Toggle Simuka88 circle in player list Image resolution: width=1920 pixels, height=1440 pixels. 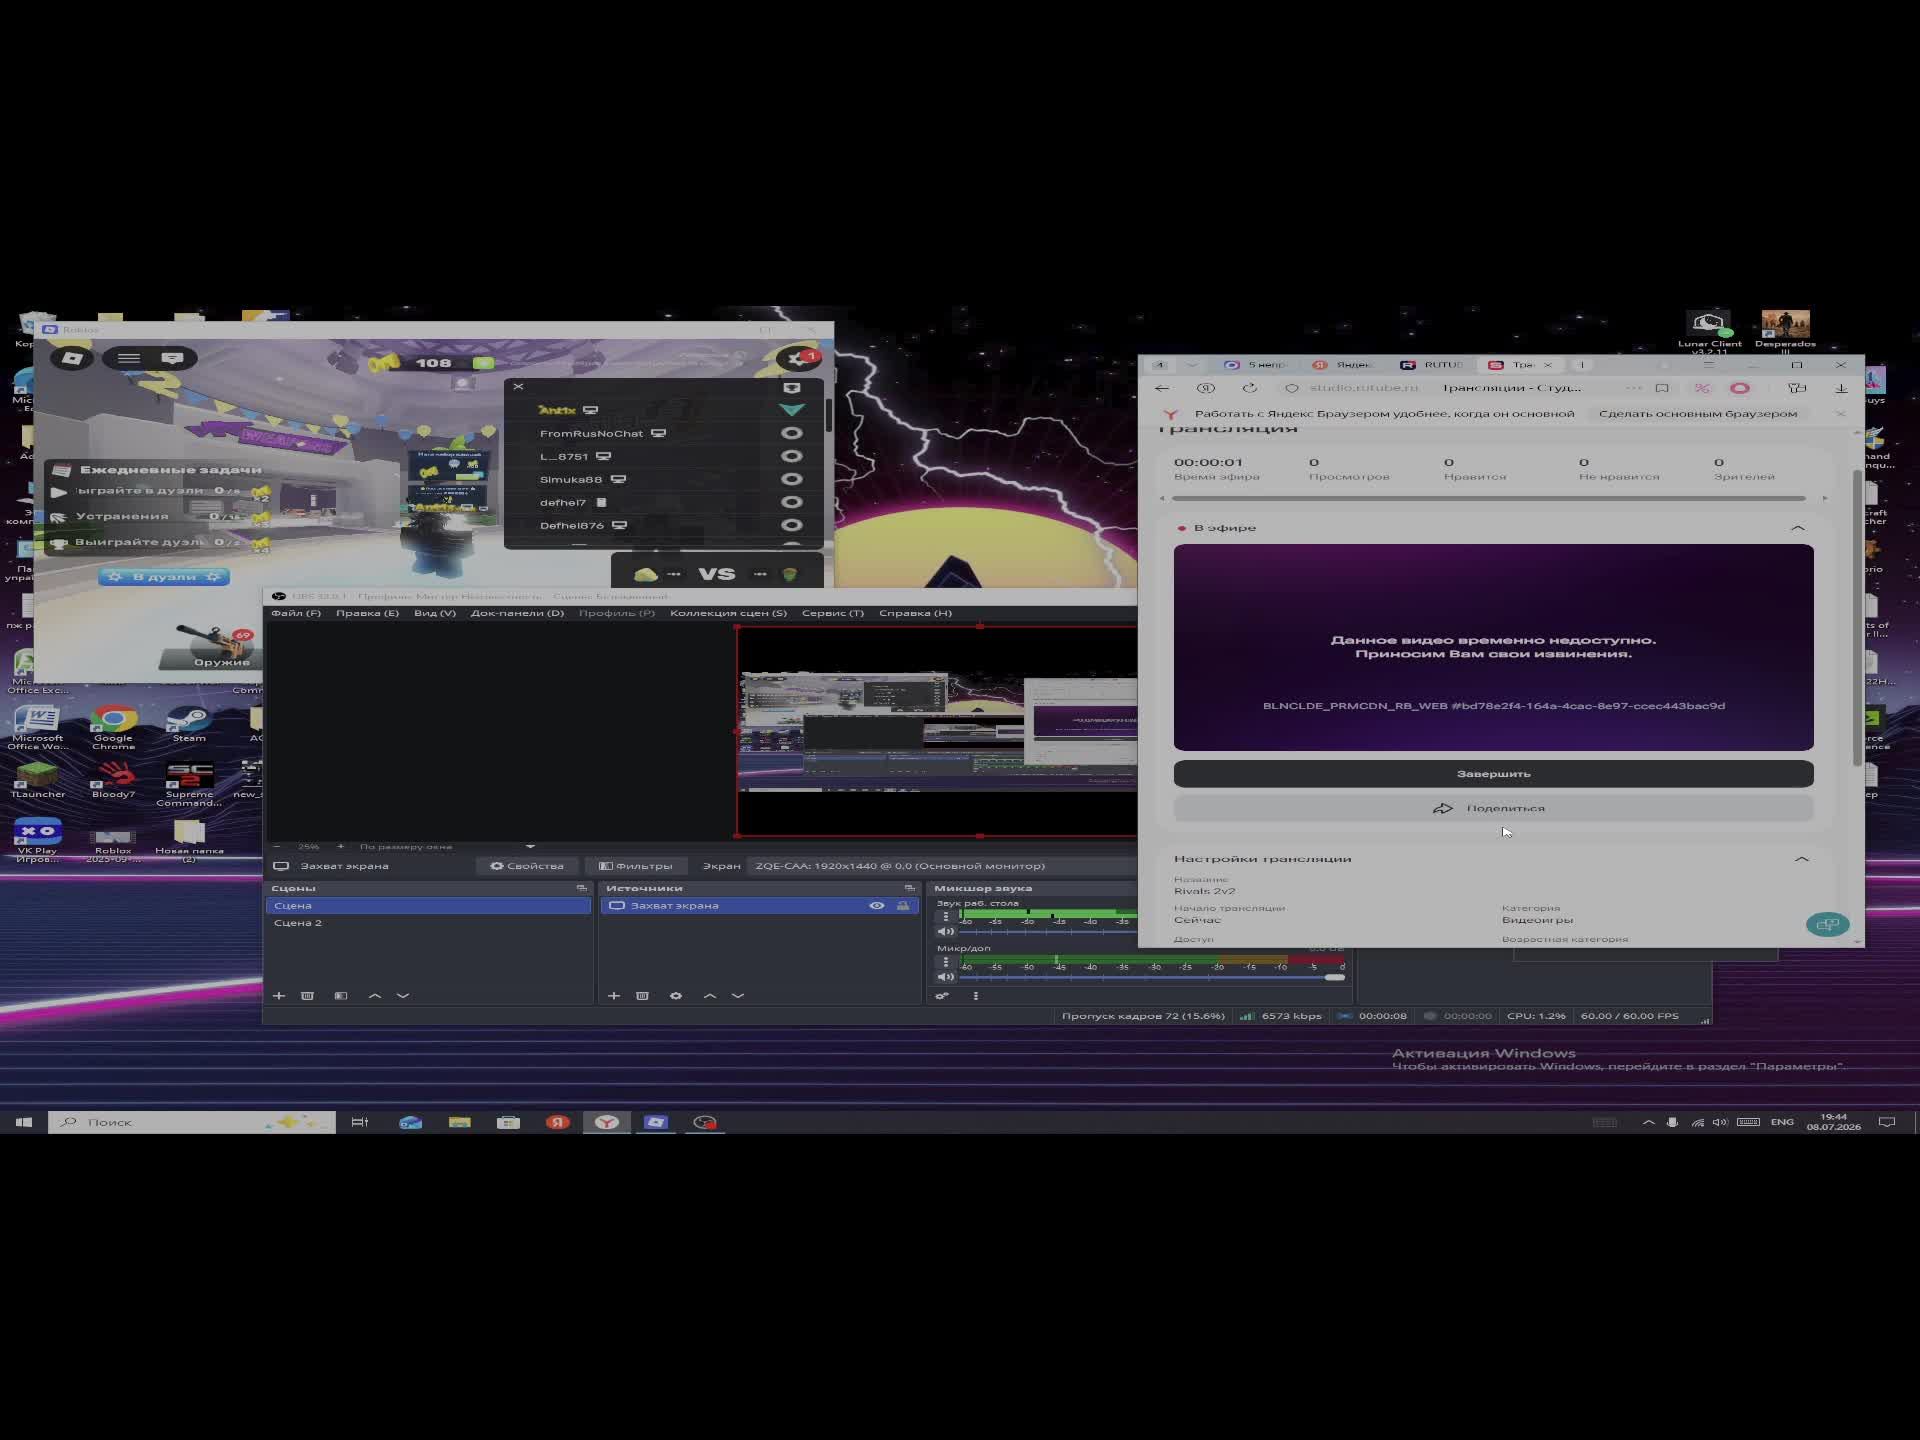pyautogui.click(x=792, y=479)
